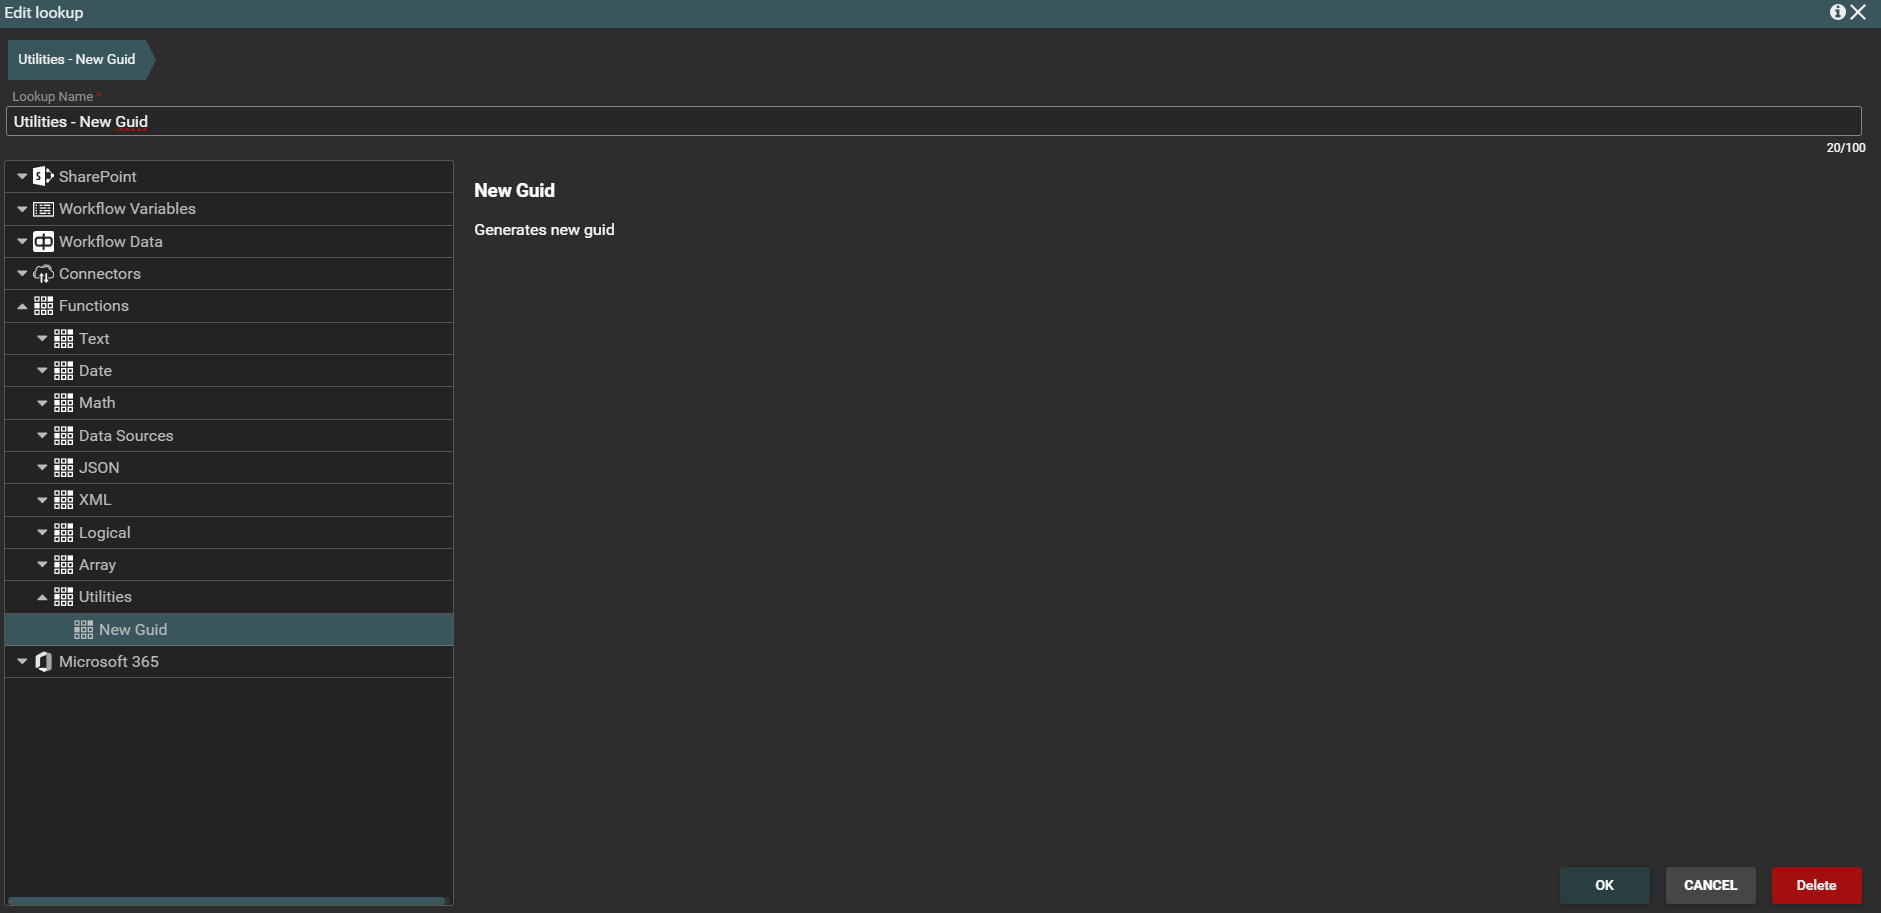Expand the Date functions arrow
Image resolution: width=1881 pixels, height=913 pixels.
pyautogui.click(x=42, y=371)
